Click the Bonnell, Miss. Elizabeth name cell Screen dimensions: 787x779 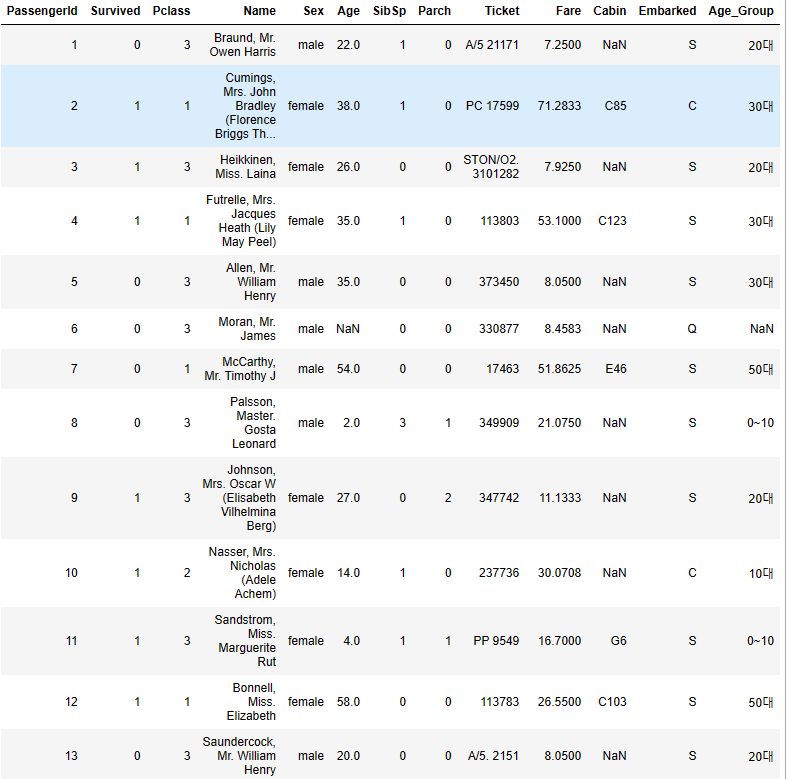point(251,702)
